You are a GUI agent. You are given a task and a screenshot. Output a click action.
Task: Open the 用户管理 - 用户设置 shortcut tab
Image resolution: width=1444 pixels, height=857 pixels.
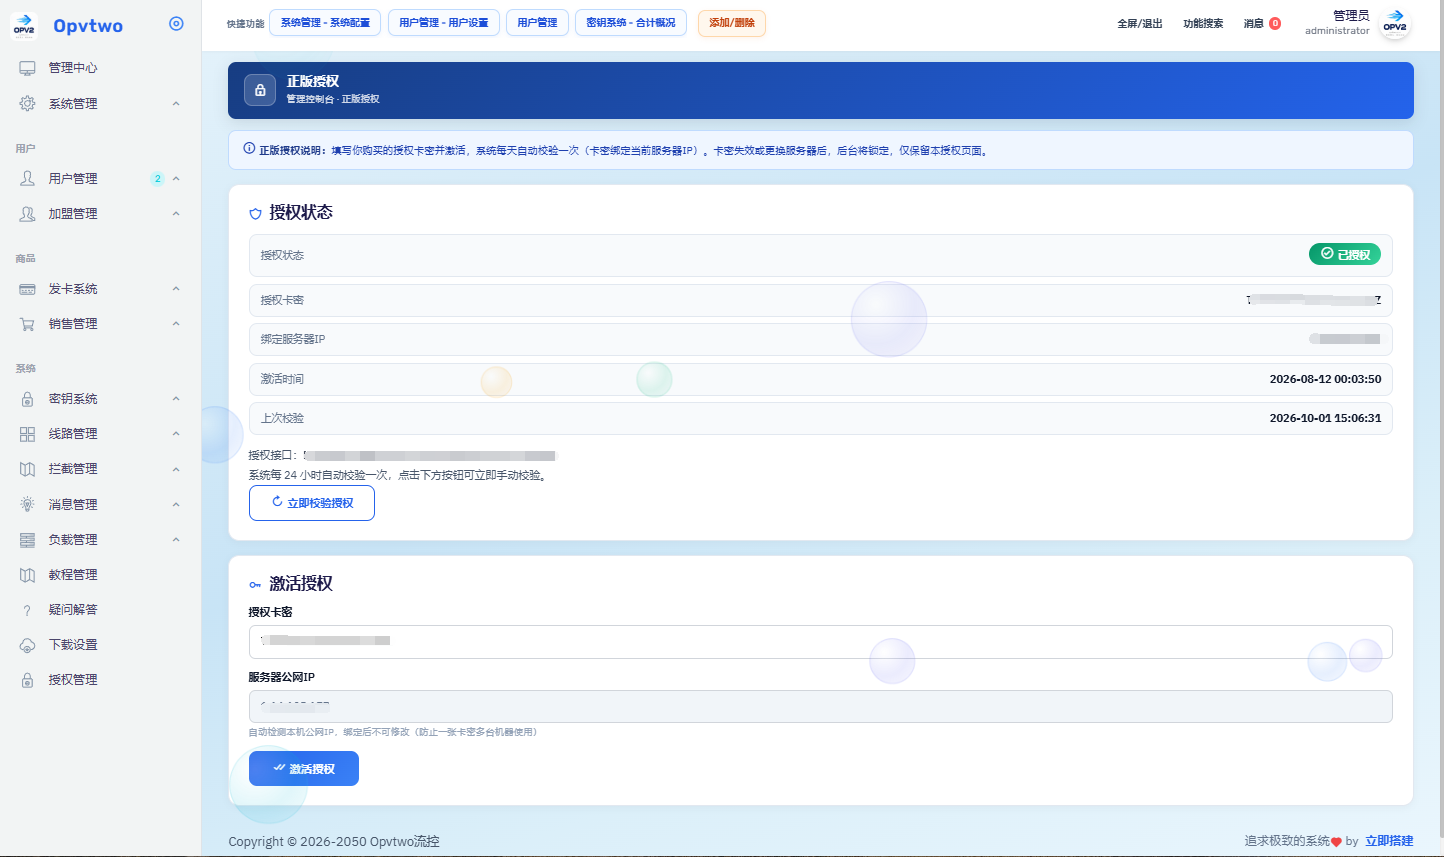click(444, 23)
